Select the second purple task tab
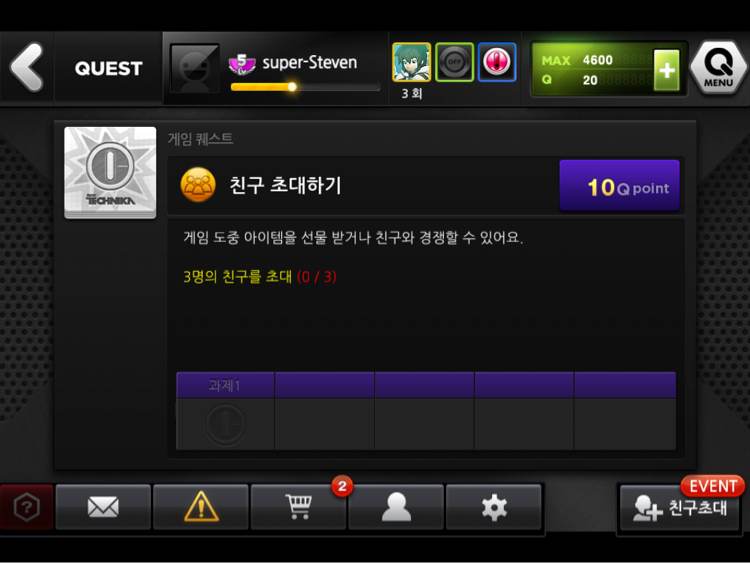Viewport: 750px width, 563px height. (x=325, y=385)
